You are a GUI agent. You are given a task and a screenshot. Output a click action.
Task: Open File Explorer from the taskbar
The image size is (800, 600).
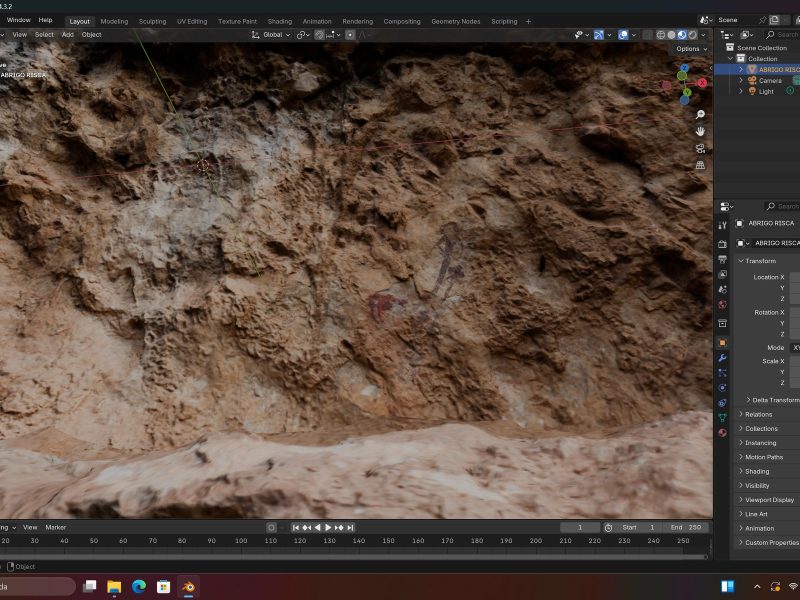pos(114,587)
